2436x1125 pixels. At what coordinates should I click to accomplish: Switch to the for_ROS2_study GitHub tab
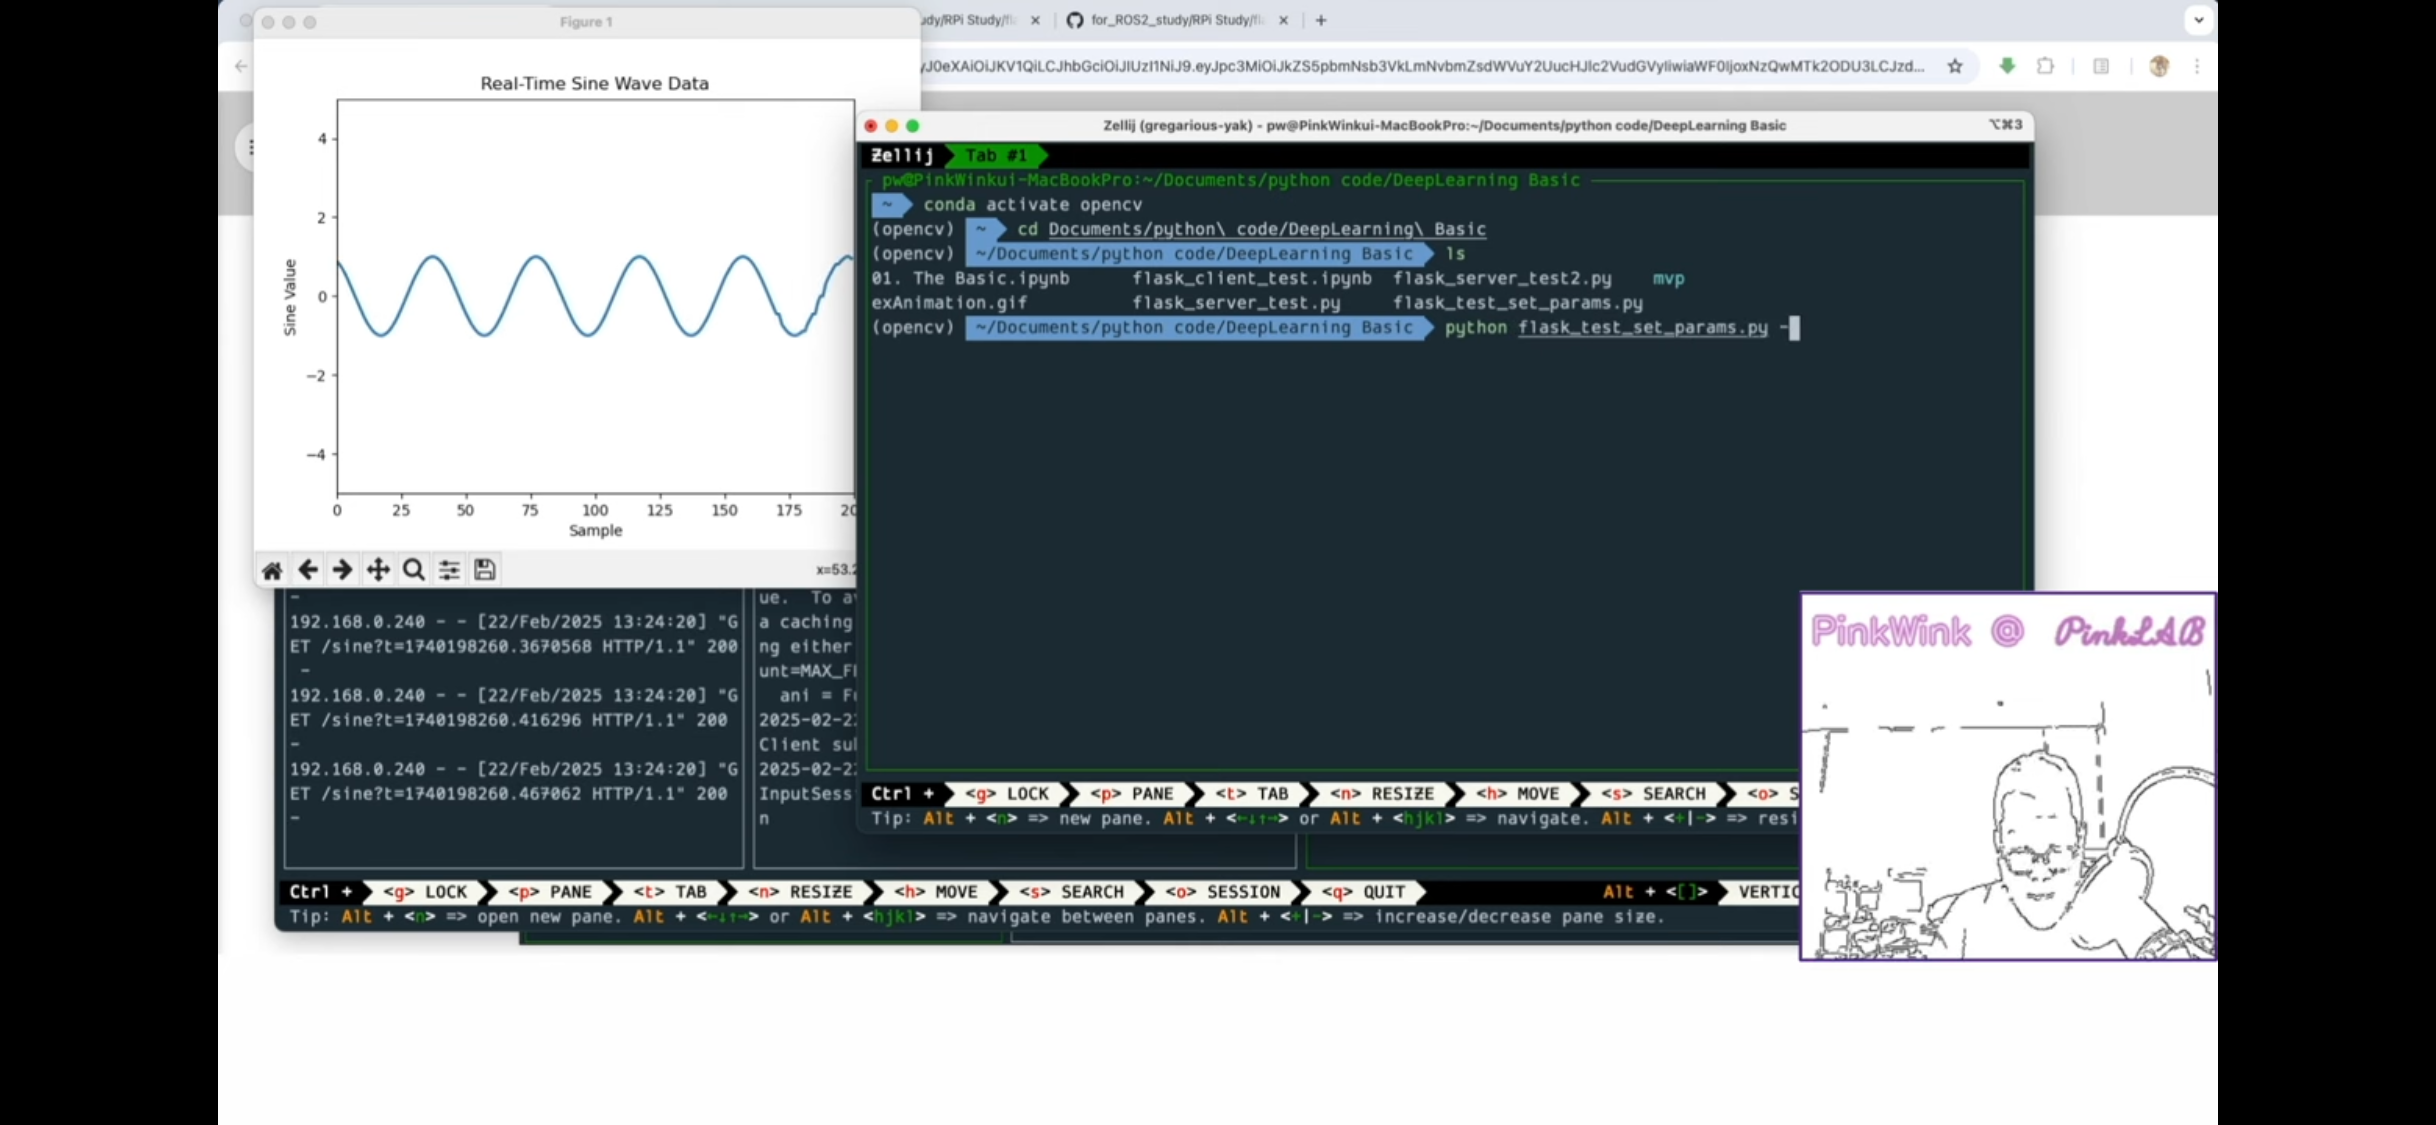pos(1176,20)
